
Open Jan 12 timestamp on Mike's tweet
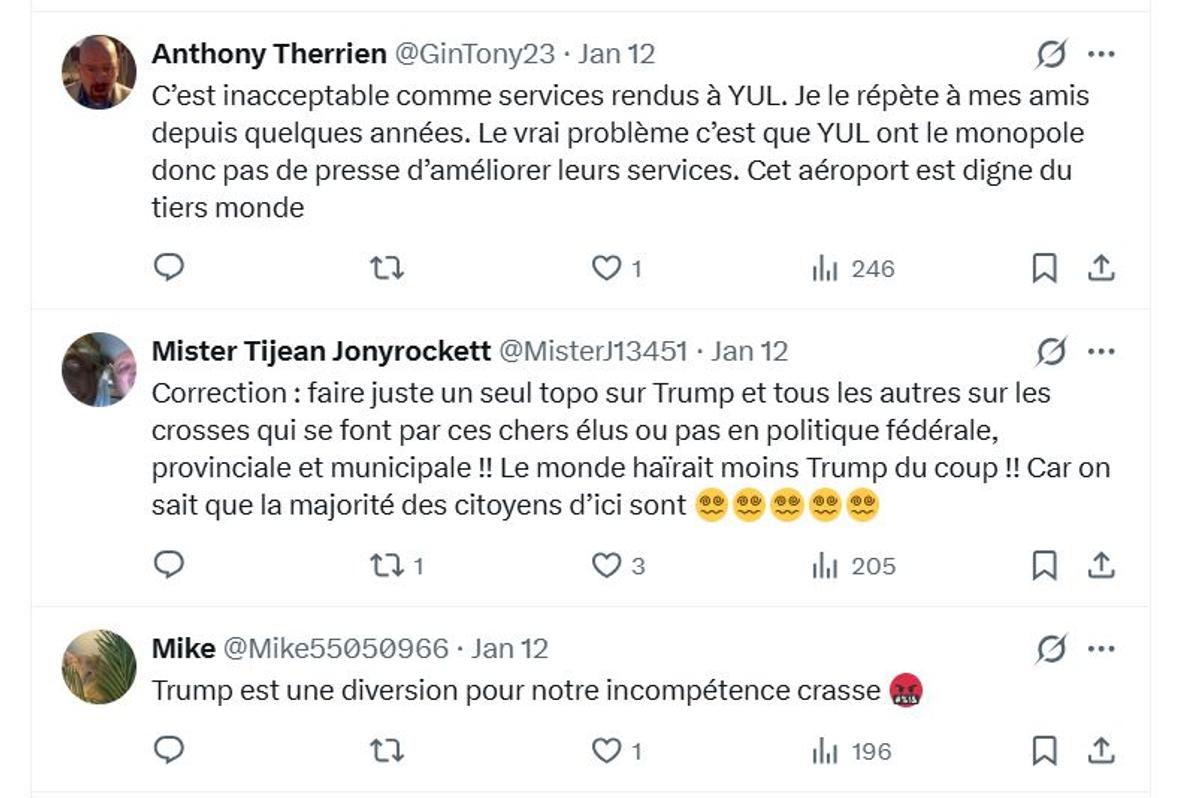click(510, 649)
